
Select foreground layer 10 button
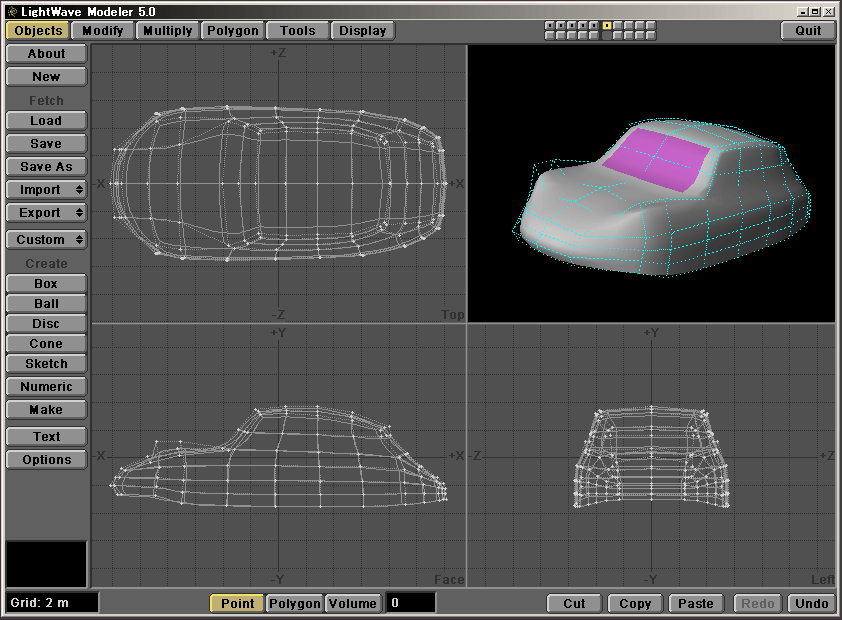point(651,25)
